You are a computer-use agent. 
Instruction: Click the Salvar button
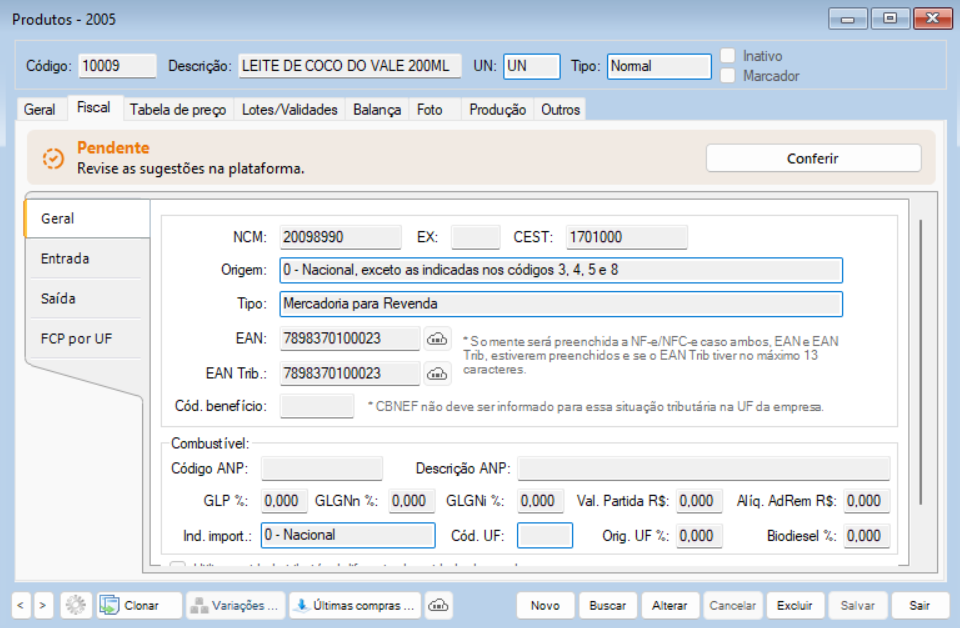(x=857, y=605)
